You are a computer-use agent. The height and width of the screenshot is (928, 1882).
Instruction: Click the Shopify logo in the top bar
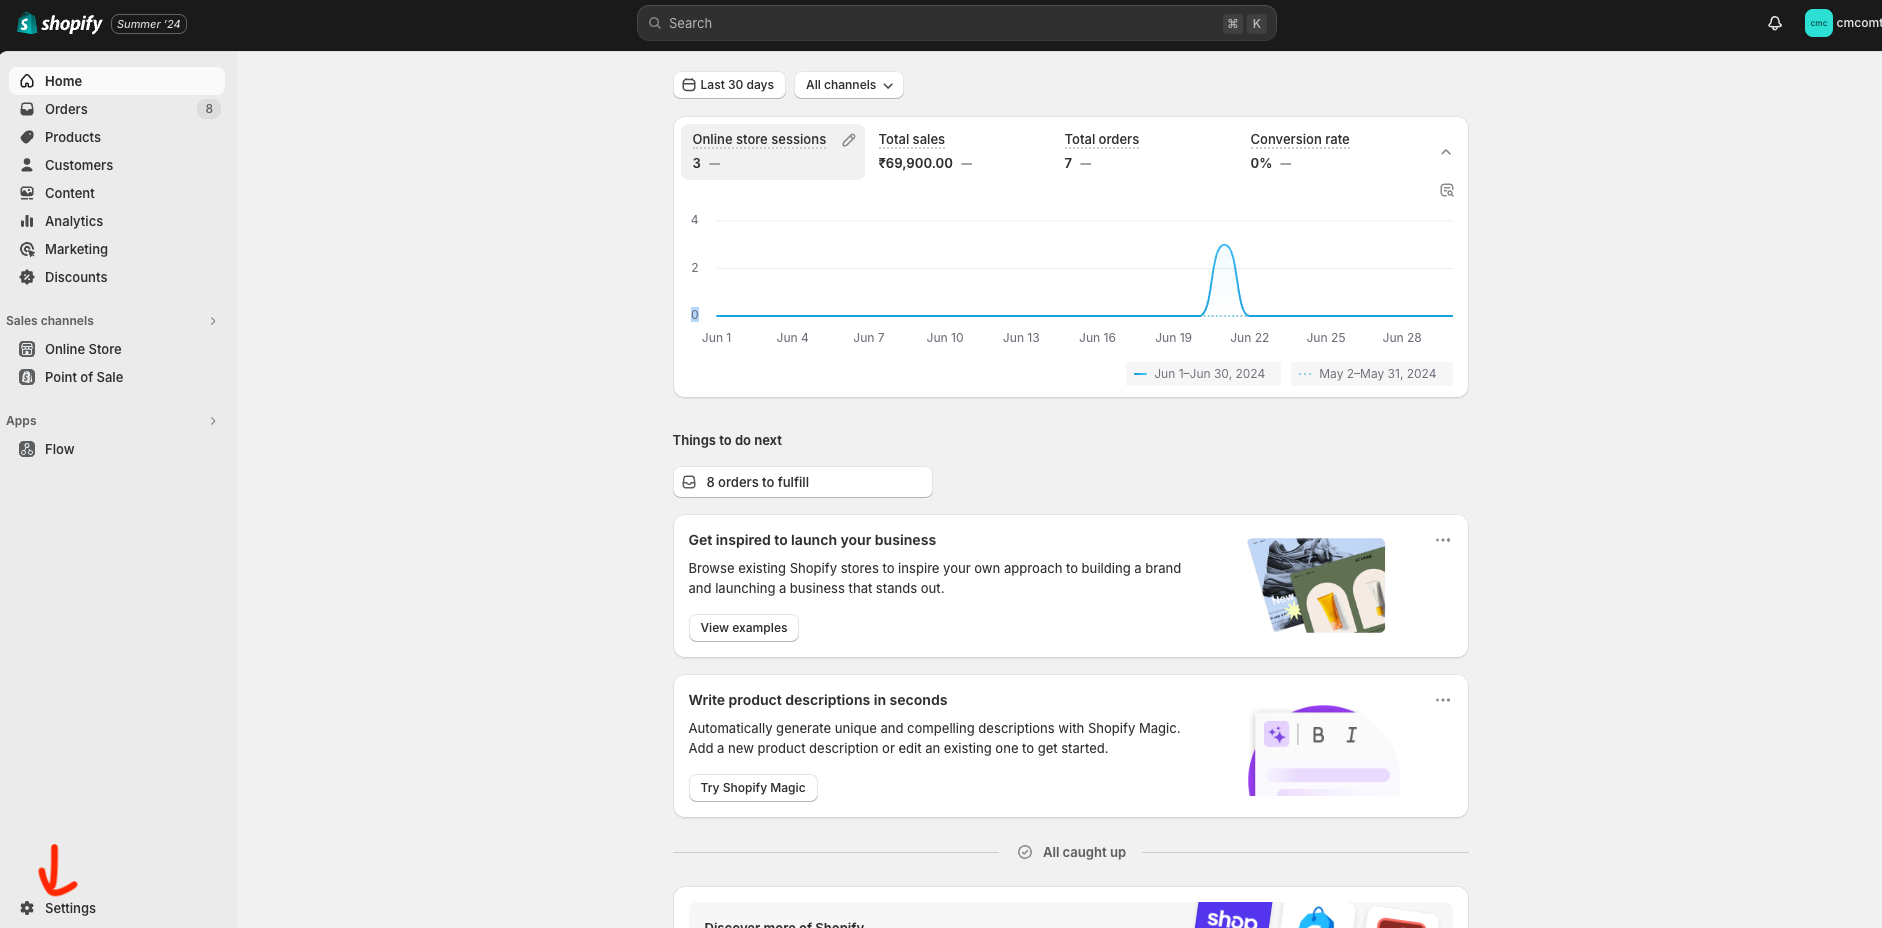(60, 23)
